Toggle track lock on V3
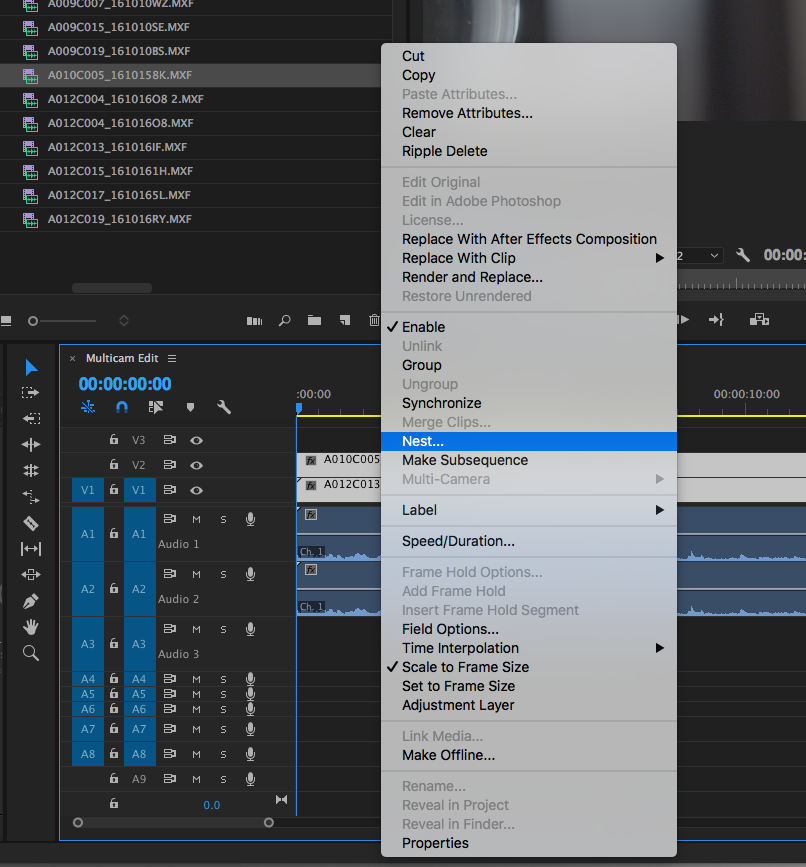Image resolution: width=806 pixels, height=867 pixels. (114, 440)
